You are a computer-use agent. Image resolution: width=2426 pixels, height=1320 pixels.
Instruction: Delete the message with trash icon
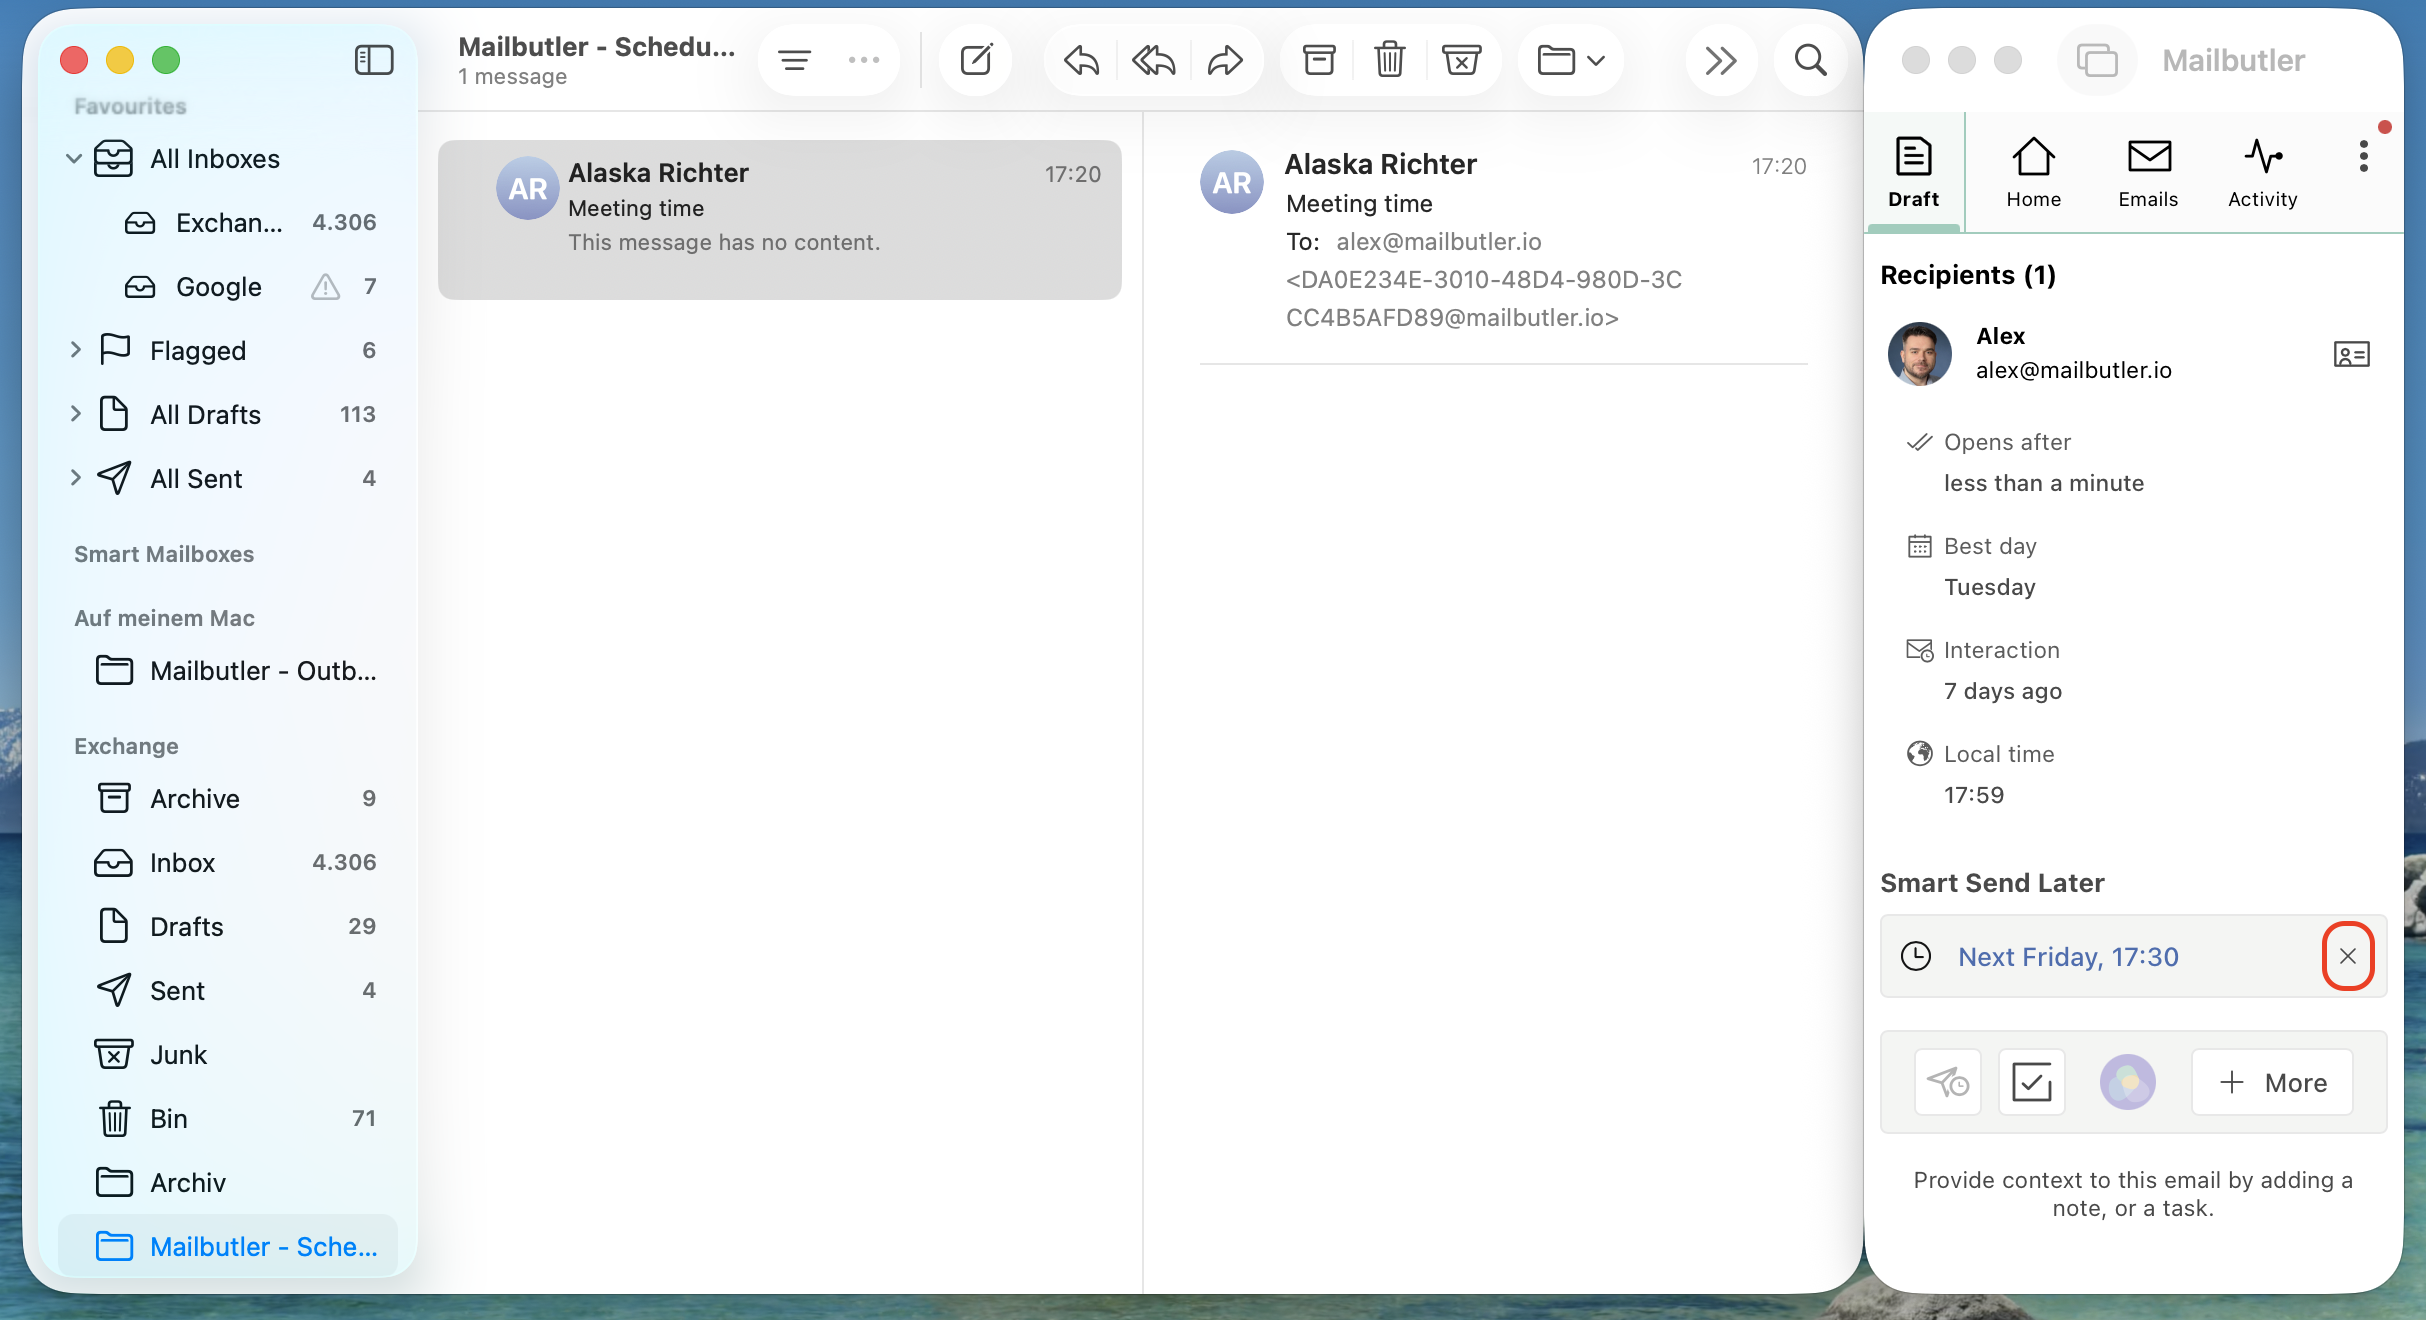tap(1390, 61)
